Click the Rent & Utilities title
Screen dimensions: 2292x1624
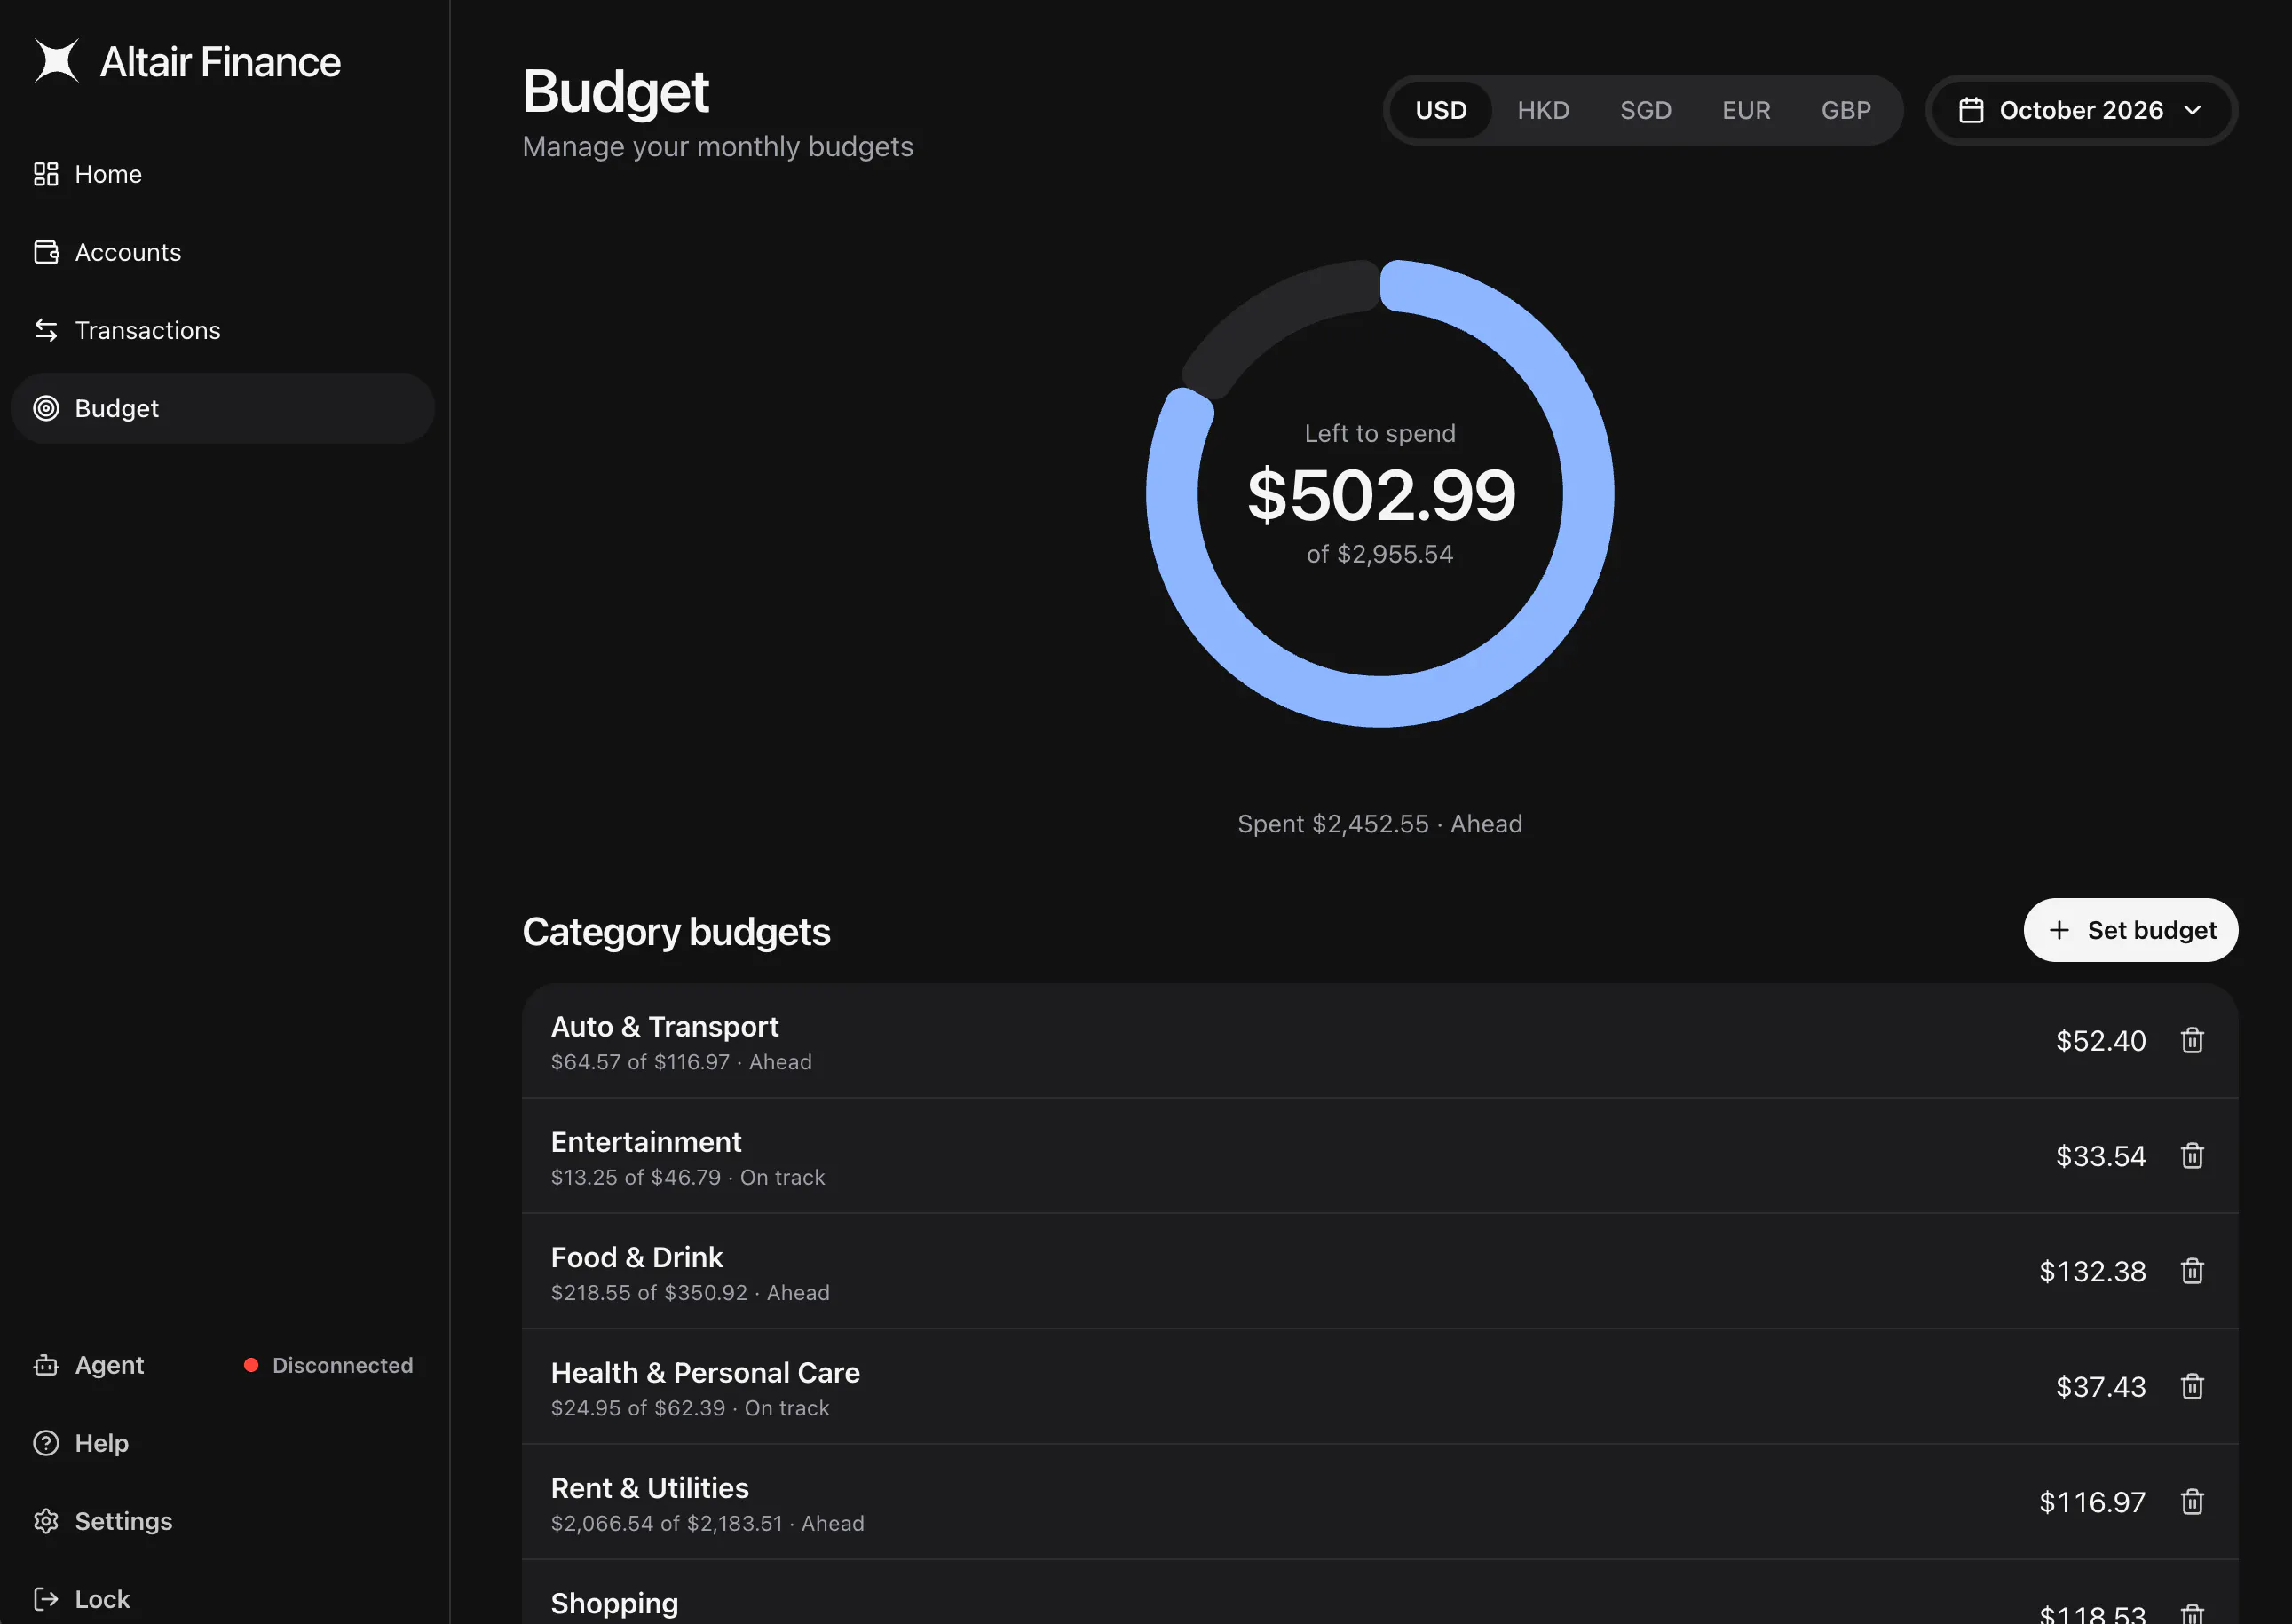pos(649,1488)
